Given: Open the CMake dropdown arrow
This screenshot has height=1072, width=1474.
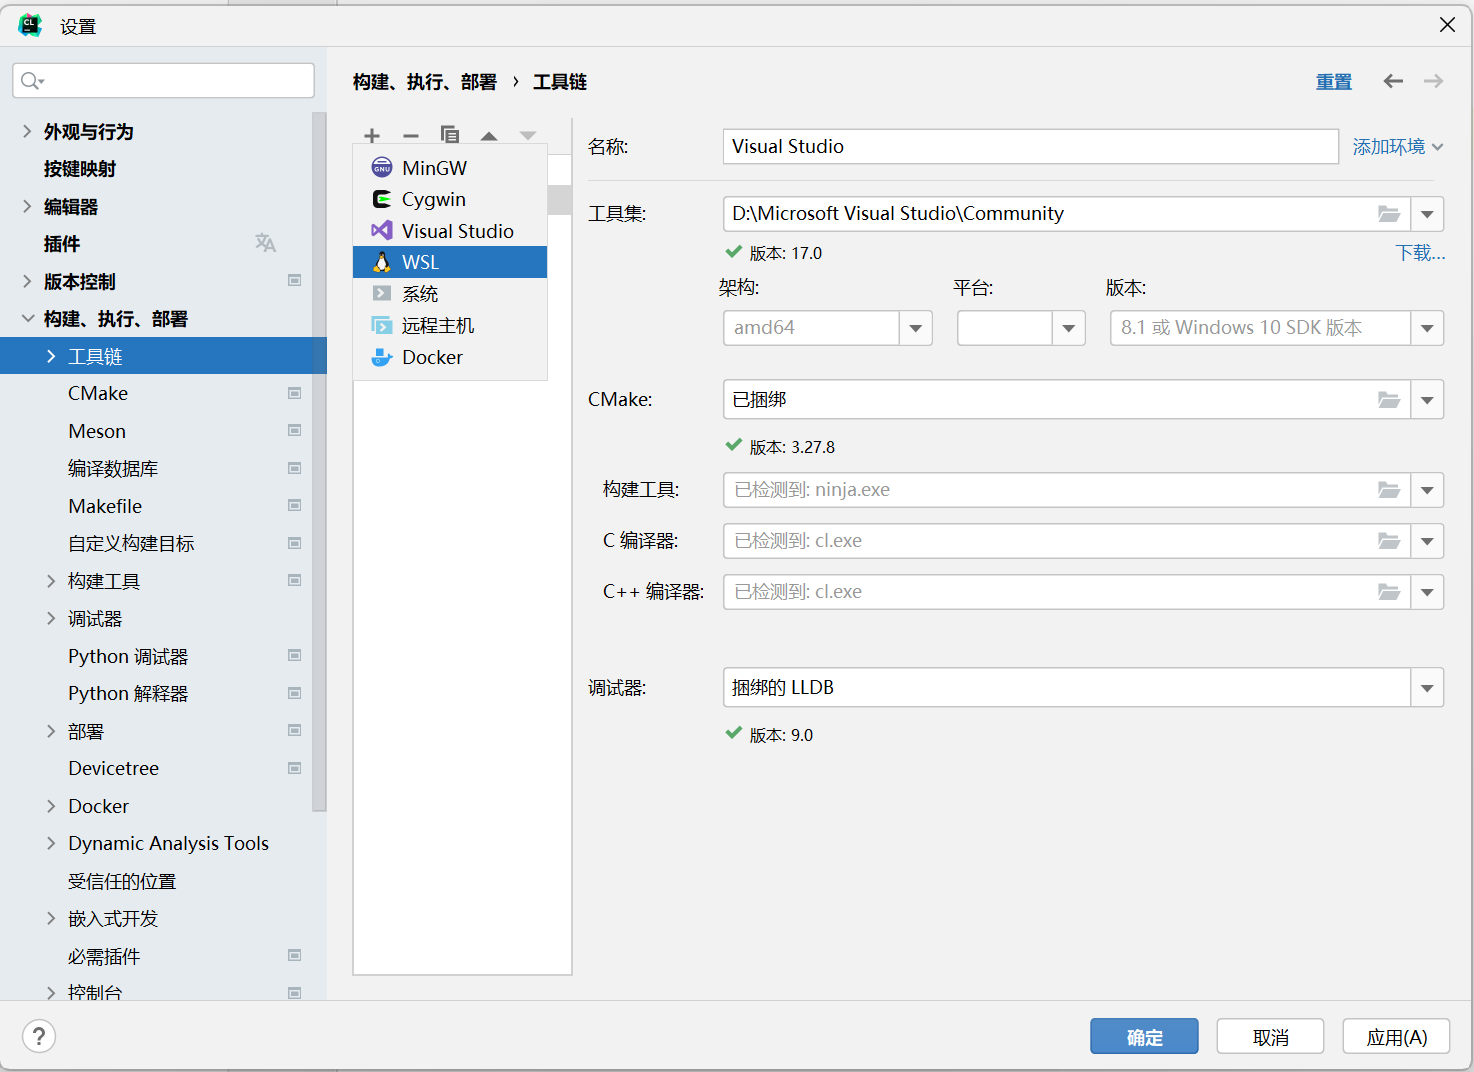Looking at the screenshot, I should (1427, 400).
